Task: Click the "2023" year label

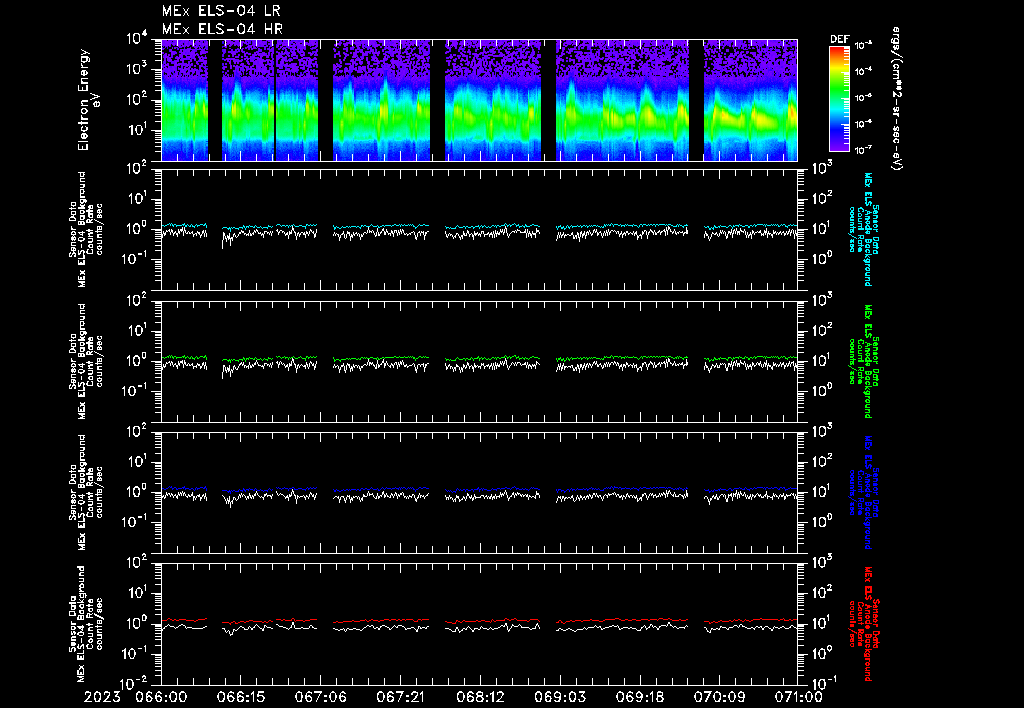Action: (103, 698)
